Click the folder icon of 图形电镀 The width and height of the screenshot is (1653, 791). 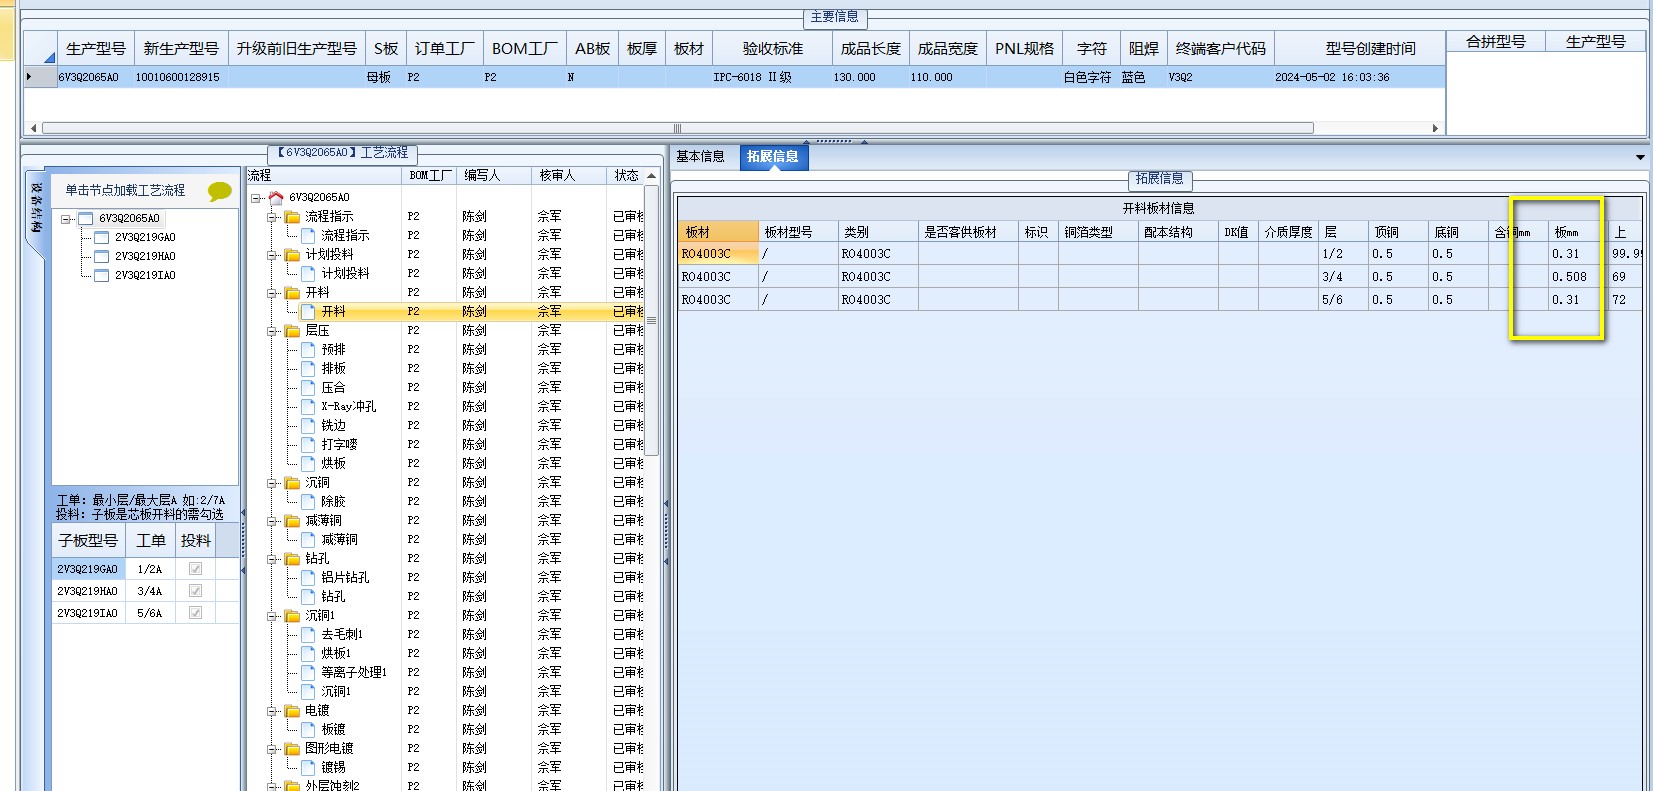click(x=292, y=748)
